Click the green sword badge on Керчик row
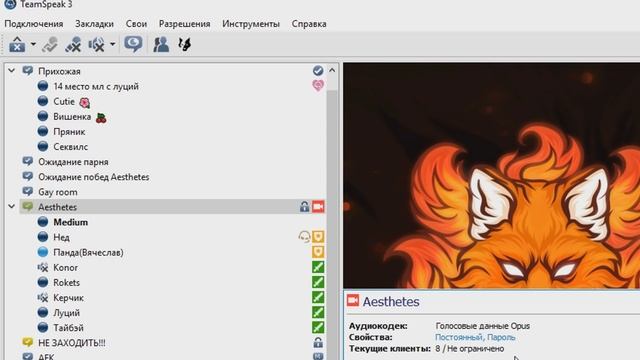Screen dimensions: 640x360 tap(318, 297)
